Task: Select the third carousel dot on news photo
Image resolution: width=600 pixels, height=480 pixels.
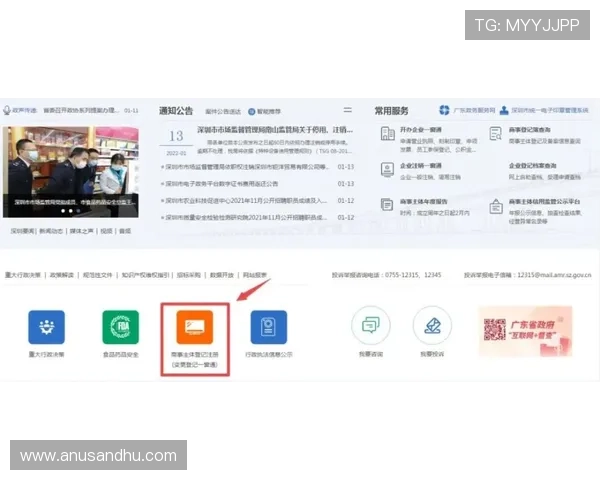Action: (x=78, y=211)
